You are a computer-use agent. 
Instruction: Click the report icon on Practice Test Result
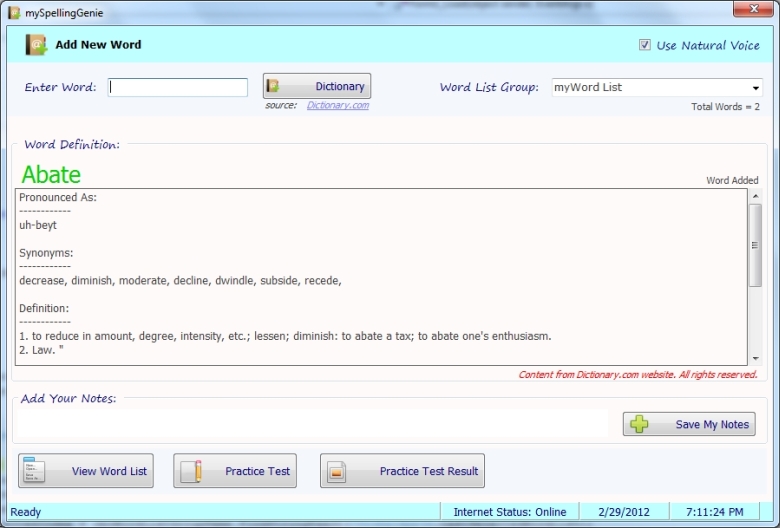pos(336,471)
